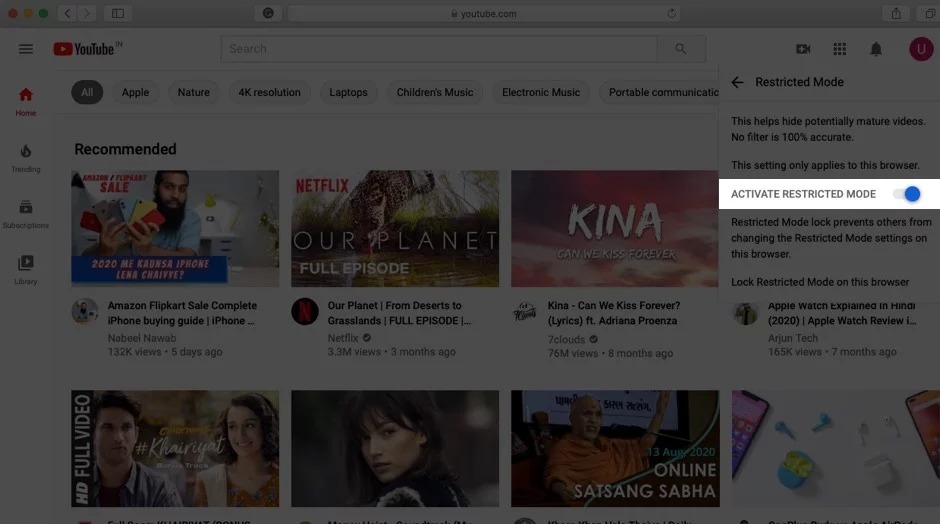The width and height of the screenshot is (940, 524).
Task: Select the 4K resolution chip
Action: pos(269,93)
